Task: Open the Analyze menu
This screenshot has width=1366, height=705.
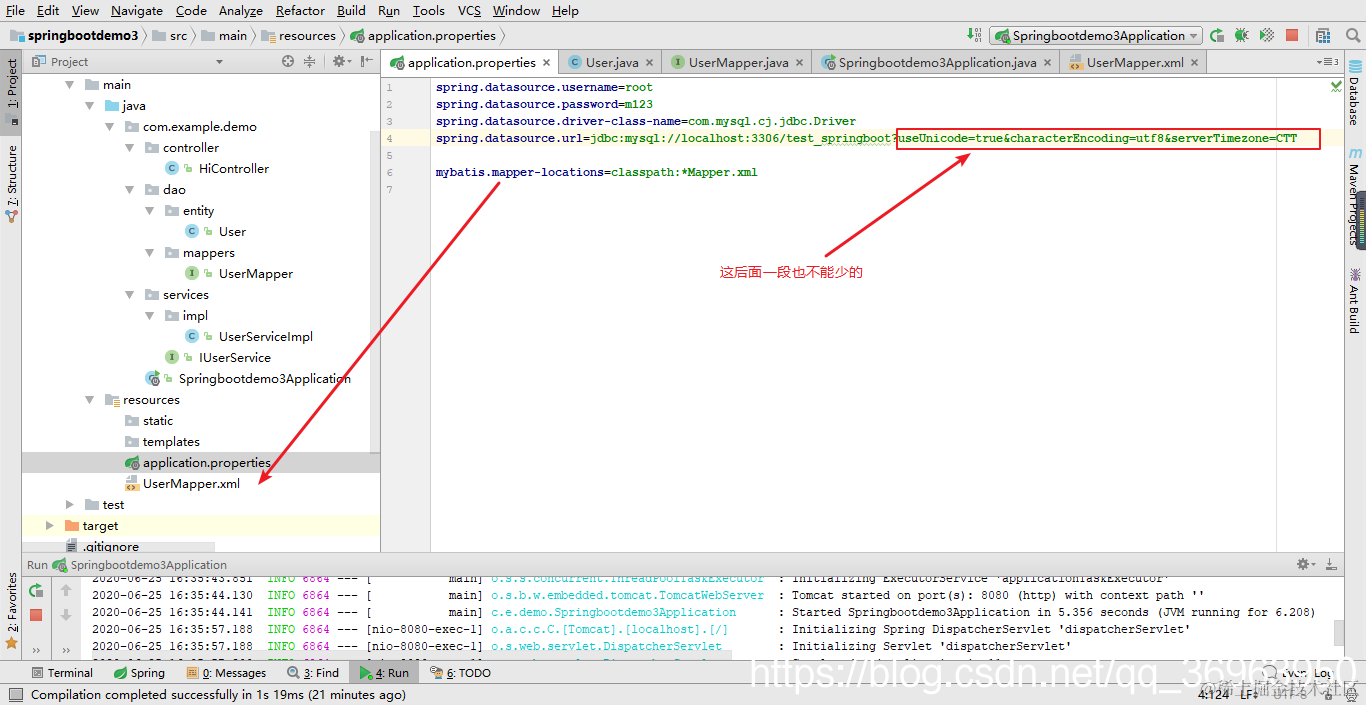Action: pos(240,10)
